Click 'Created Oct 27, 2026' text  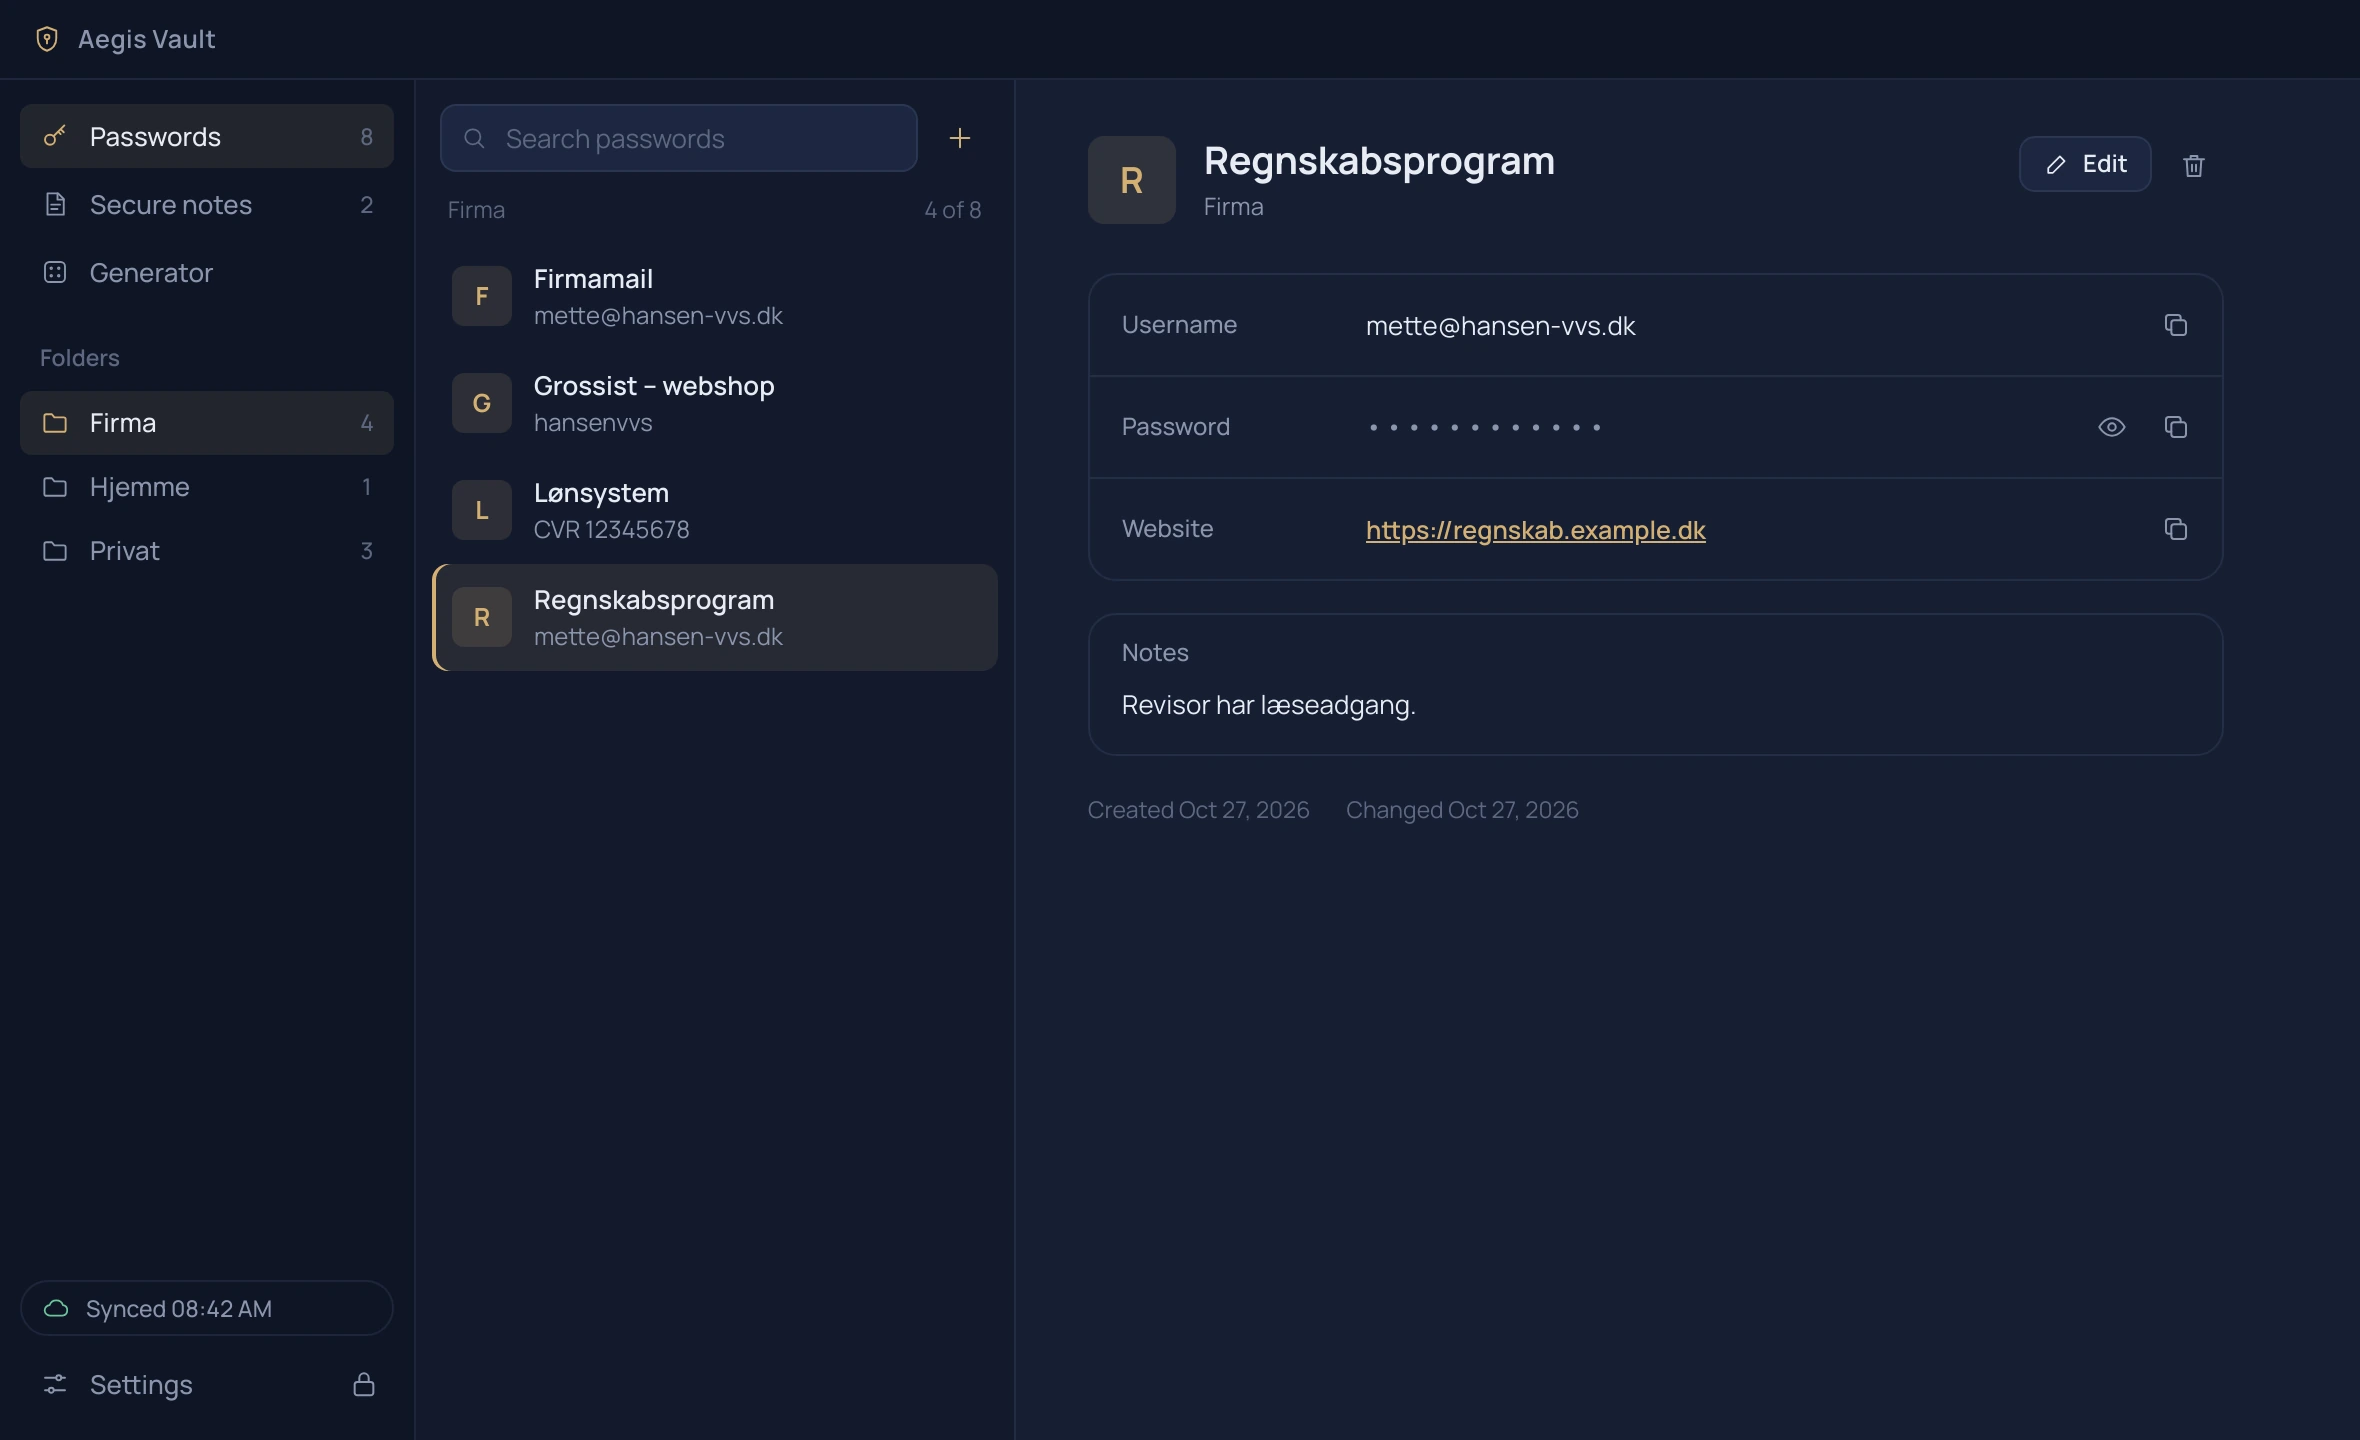(x=1198, y=810)
